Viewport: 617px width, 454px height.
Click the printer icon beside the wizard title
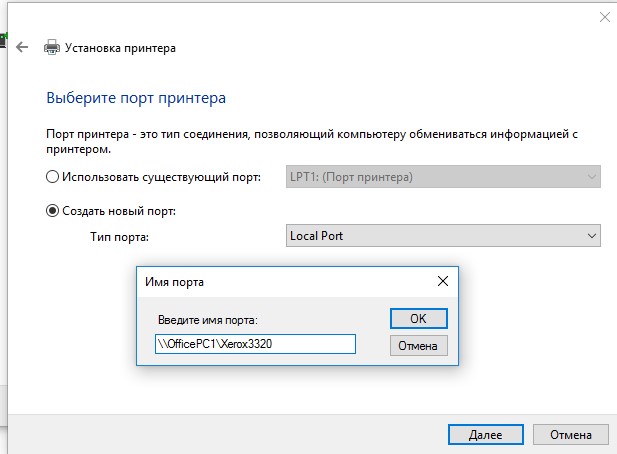pos(51,47)
